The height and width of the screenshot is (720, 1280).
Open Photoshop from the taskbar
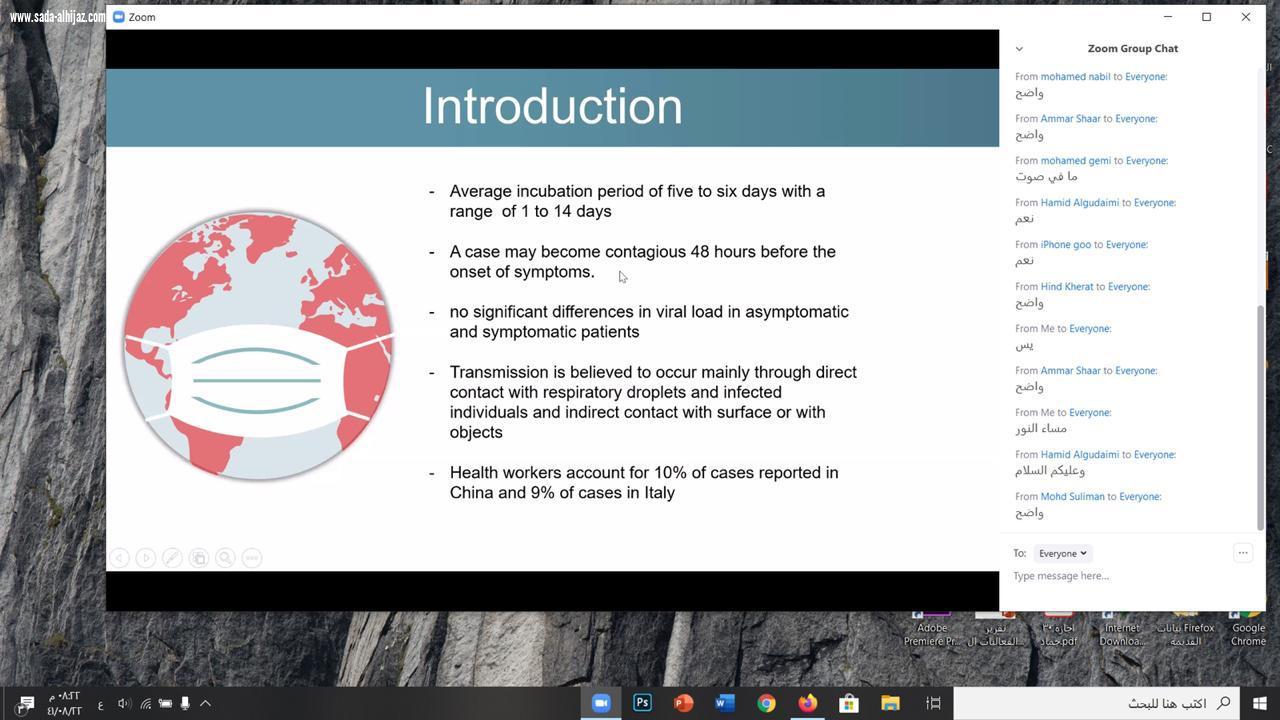[x=642, y=703]
